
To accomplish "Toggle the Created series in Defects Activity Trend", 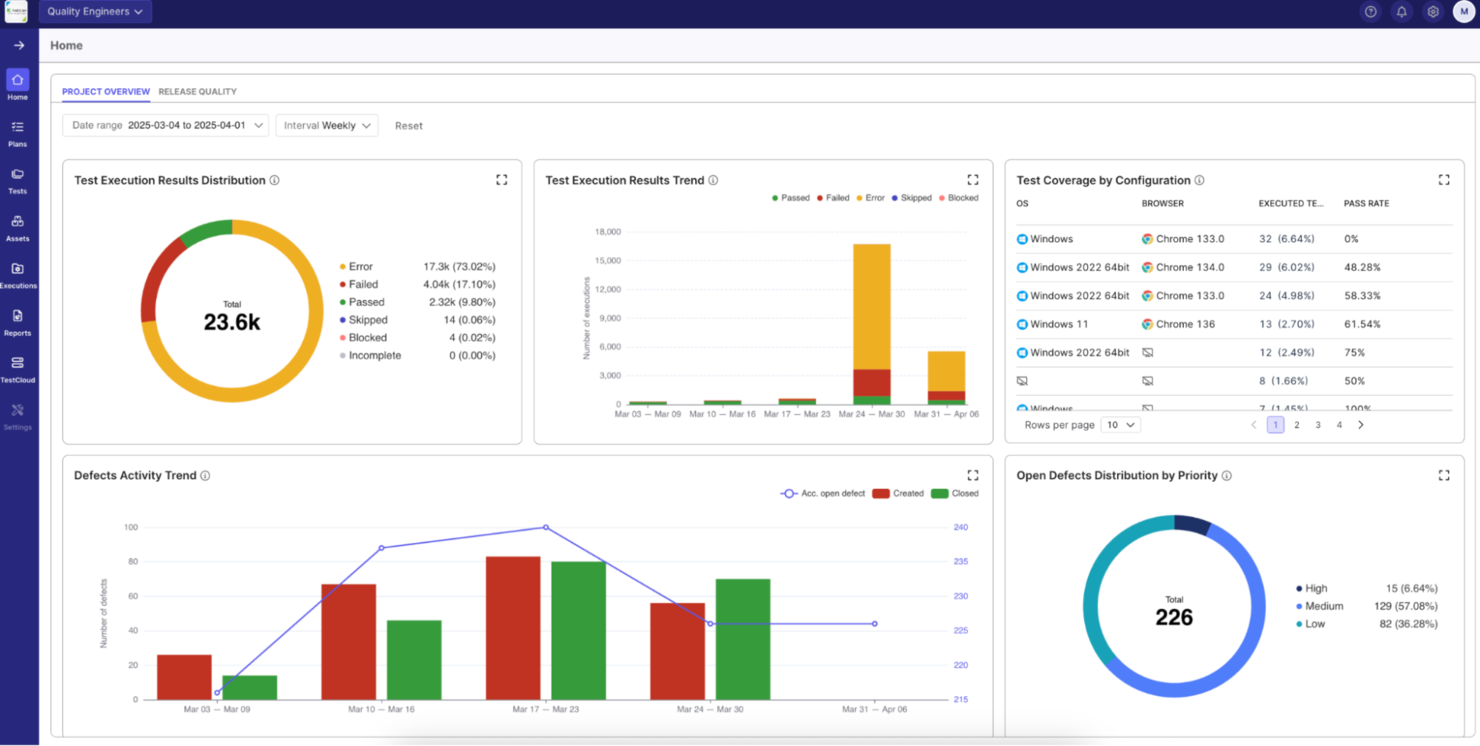I will (x=898, y=492).
